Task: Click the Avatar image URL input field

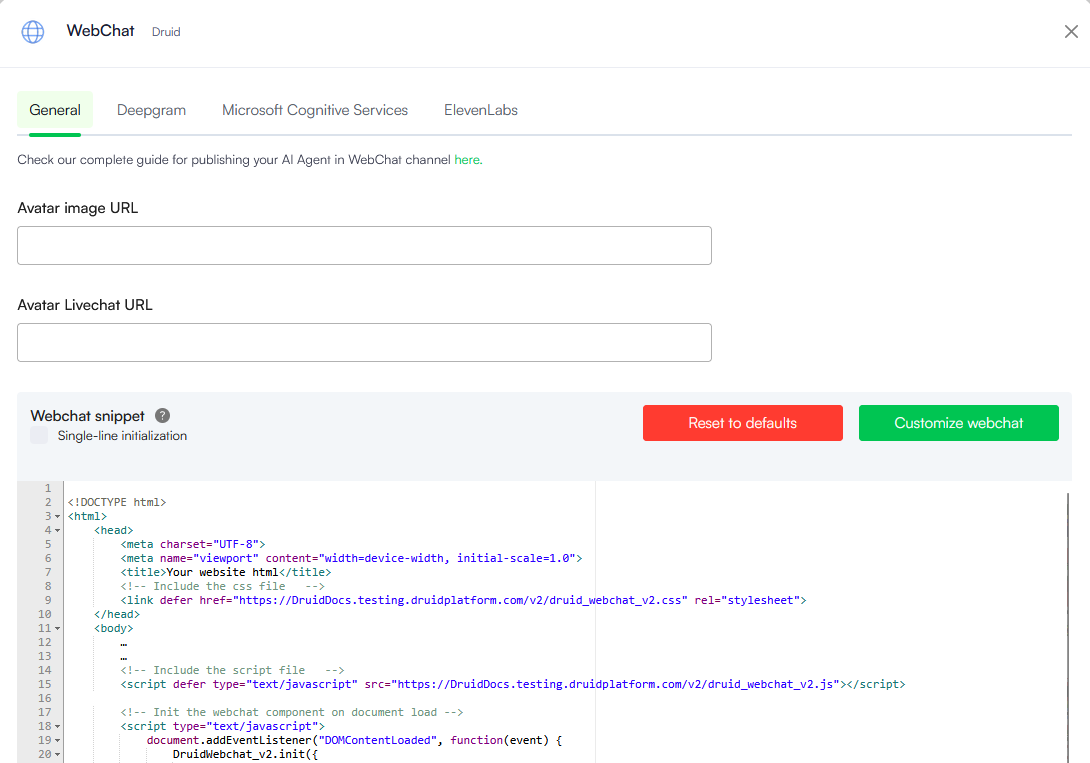Action: coord(364,245)
